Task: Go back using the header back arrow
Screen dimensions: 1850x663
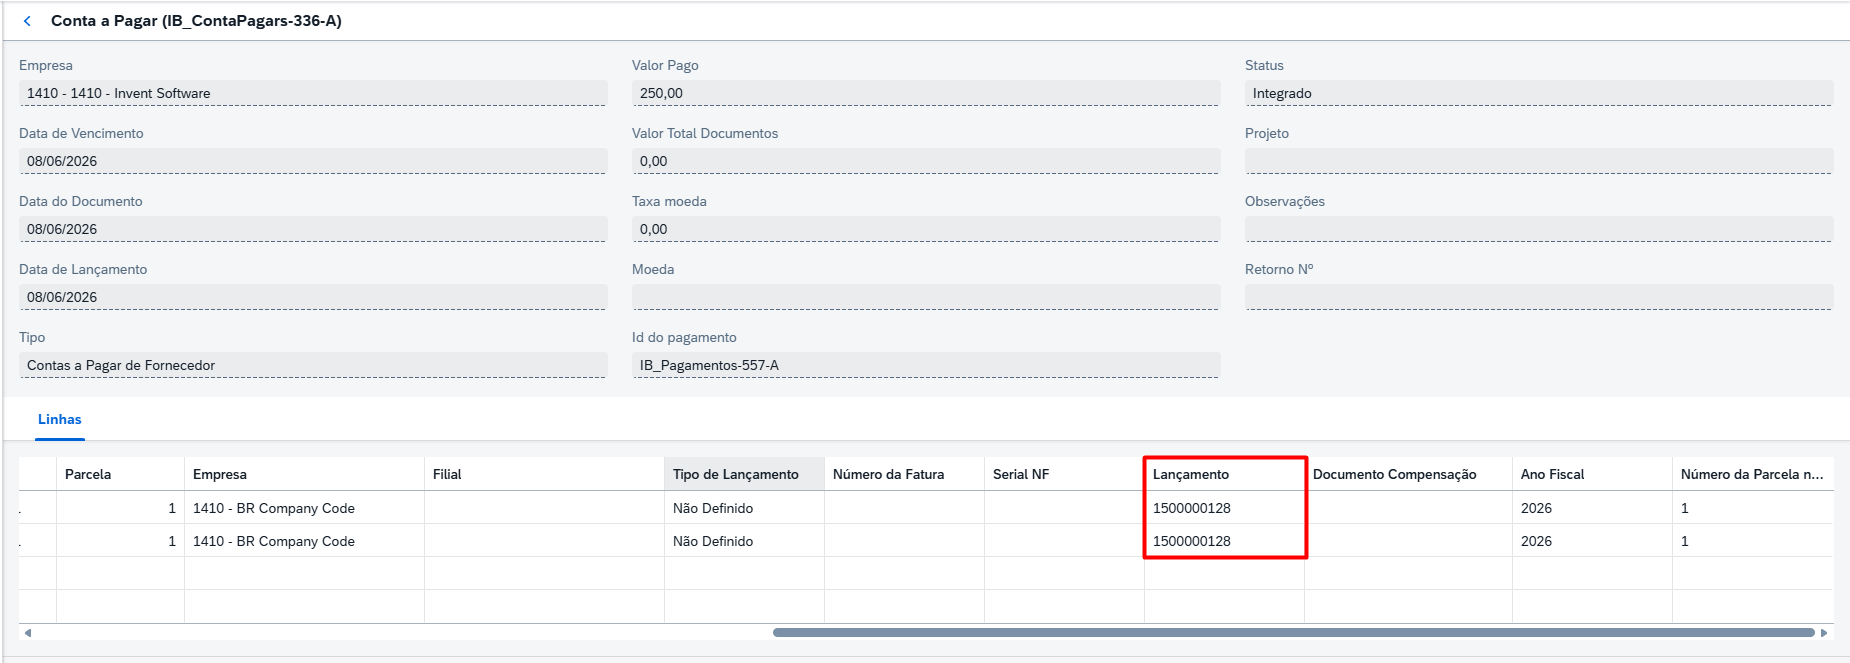Action: click(27, 21)
